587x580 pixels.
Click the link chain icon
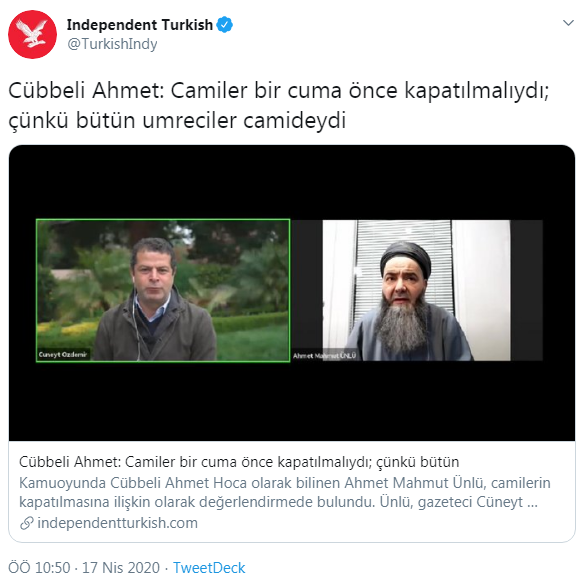click(x=27, y=523)
